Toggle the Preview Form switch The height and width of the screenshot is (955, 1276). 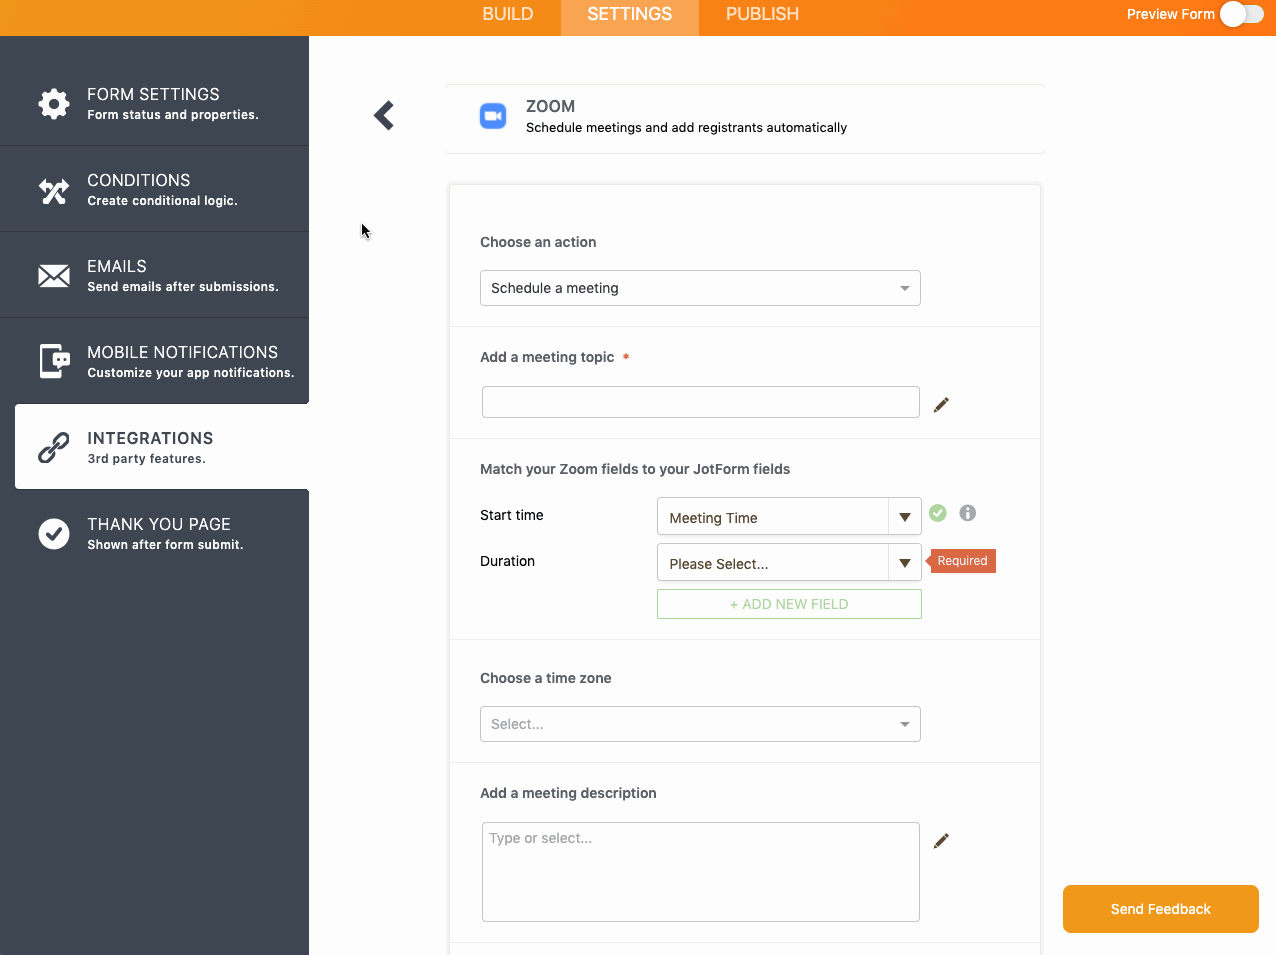point(1241,14)
